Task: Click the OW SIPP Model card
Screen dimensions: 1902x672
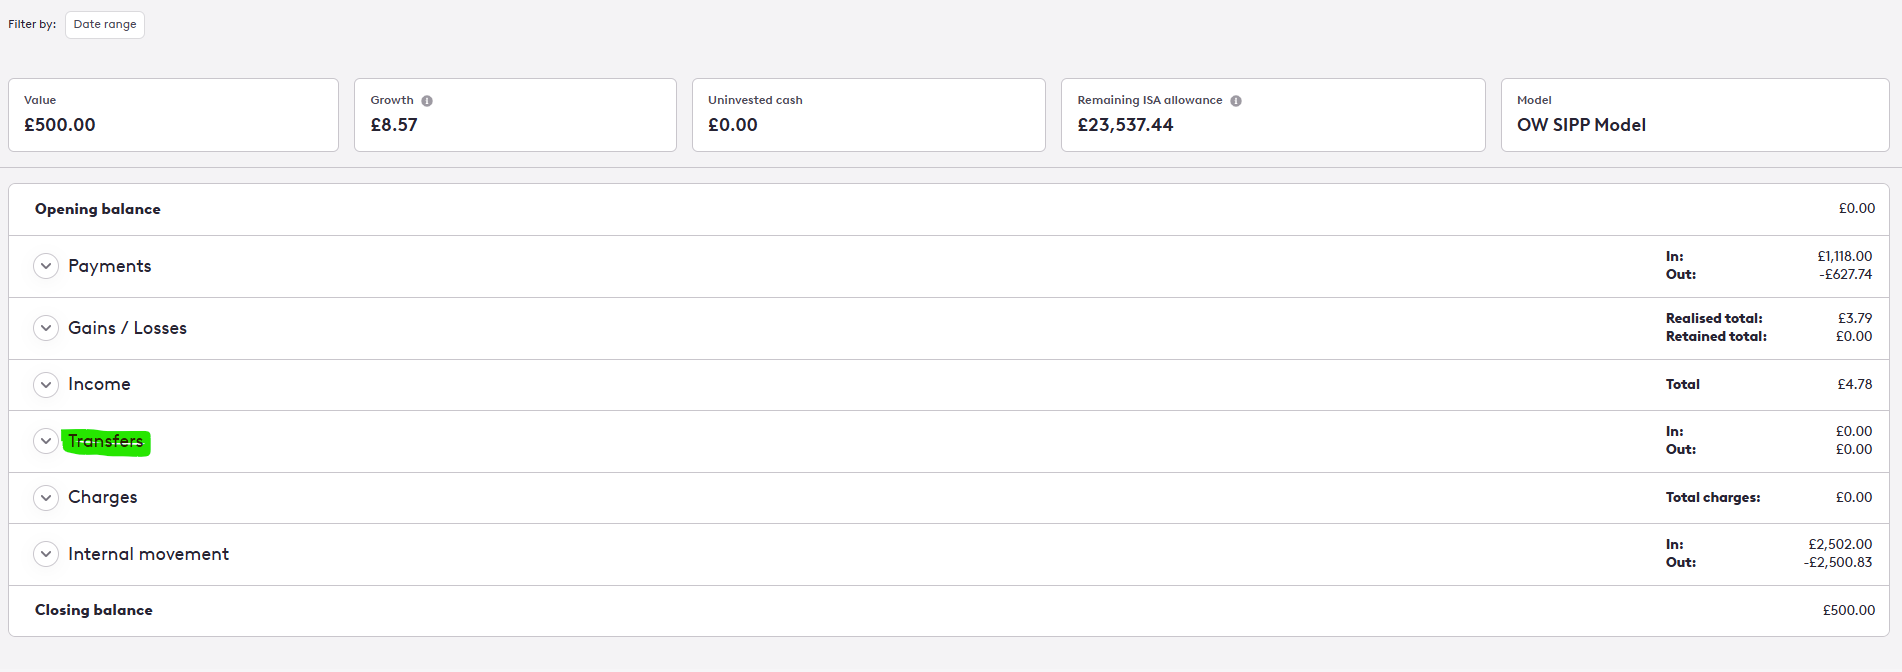Action: pos(1694,115)
